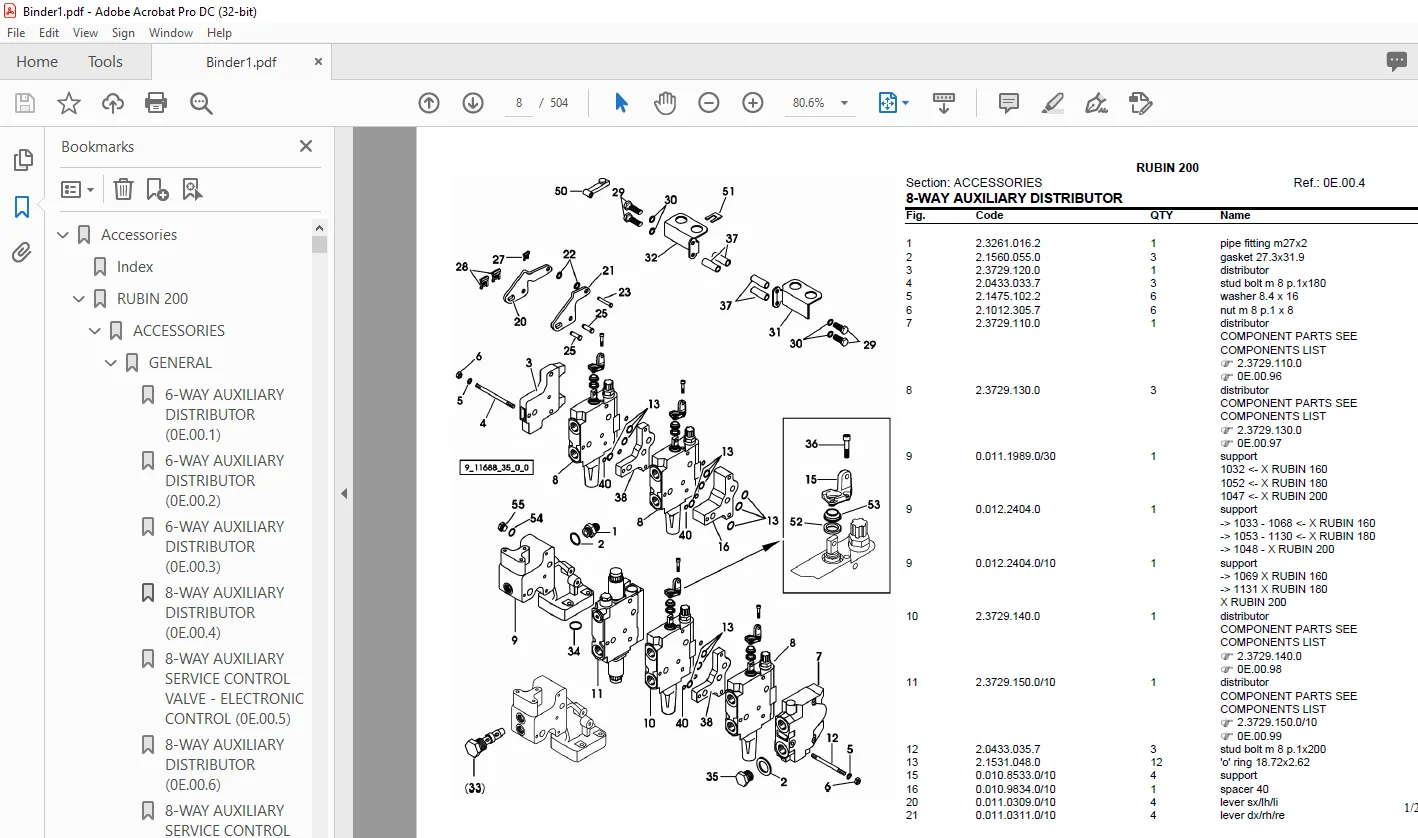
Task: Find the current bookmark icon
Action: tap(192, 189)
